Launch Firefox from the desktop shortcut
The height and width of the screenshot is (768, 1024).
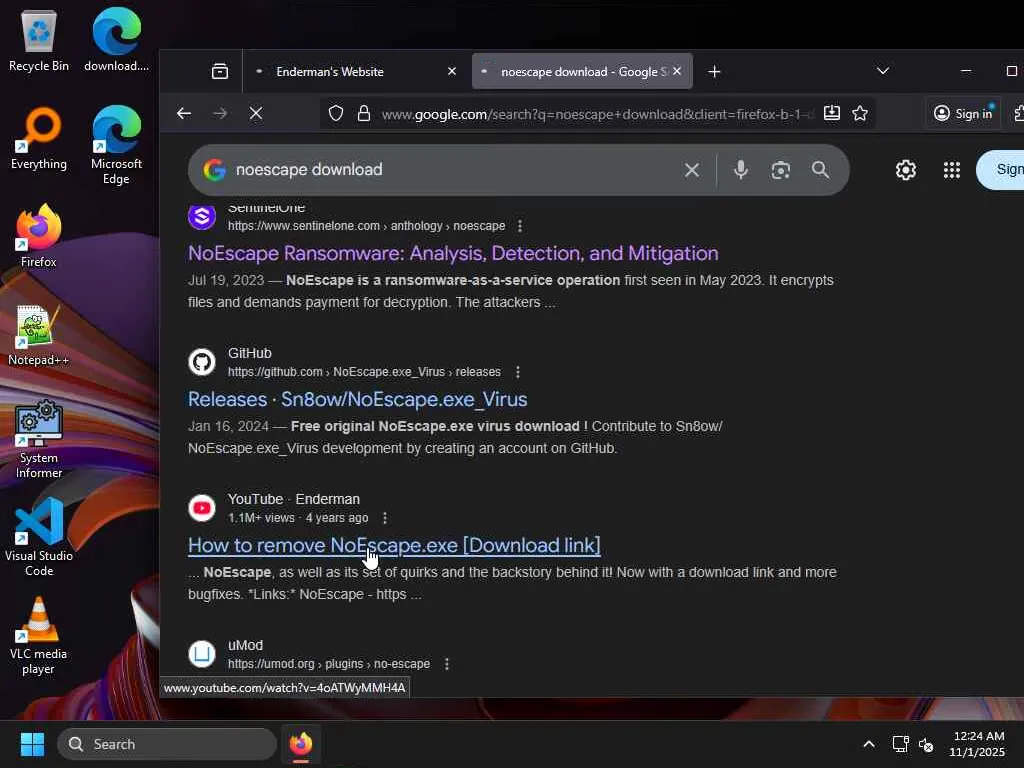39,236
